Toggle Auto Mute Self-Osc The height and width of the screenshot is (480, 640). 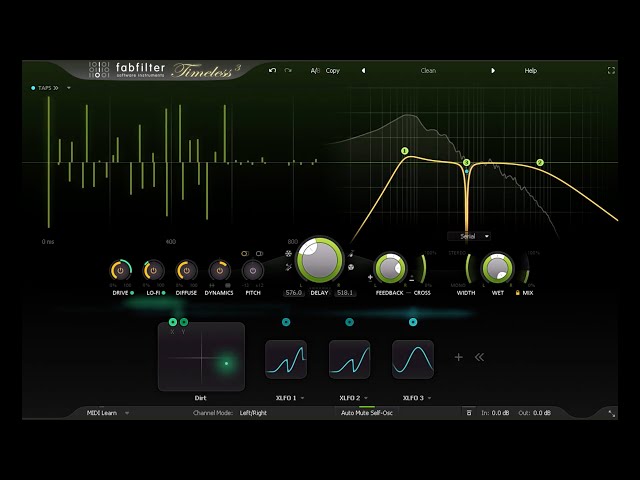pyautogui.click(x=367, y=413)
